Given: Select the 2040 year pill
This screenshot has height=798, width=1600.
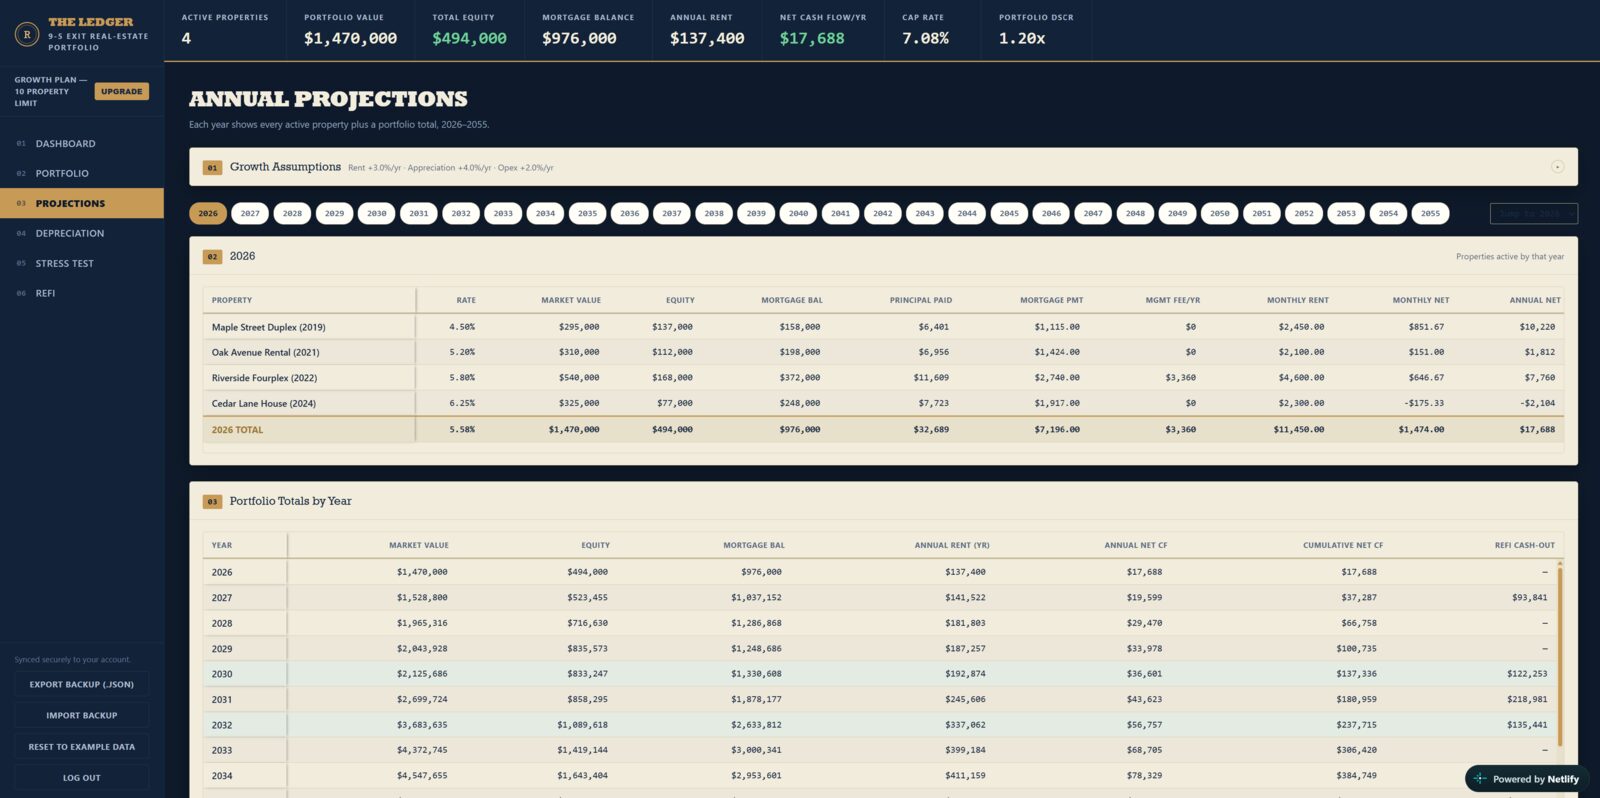Looking at the screenshot, I should 798,213.
